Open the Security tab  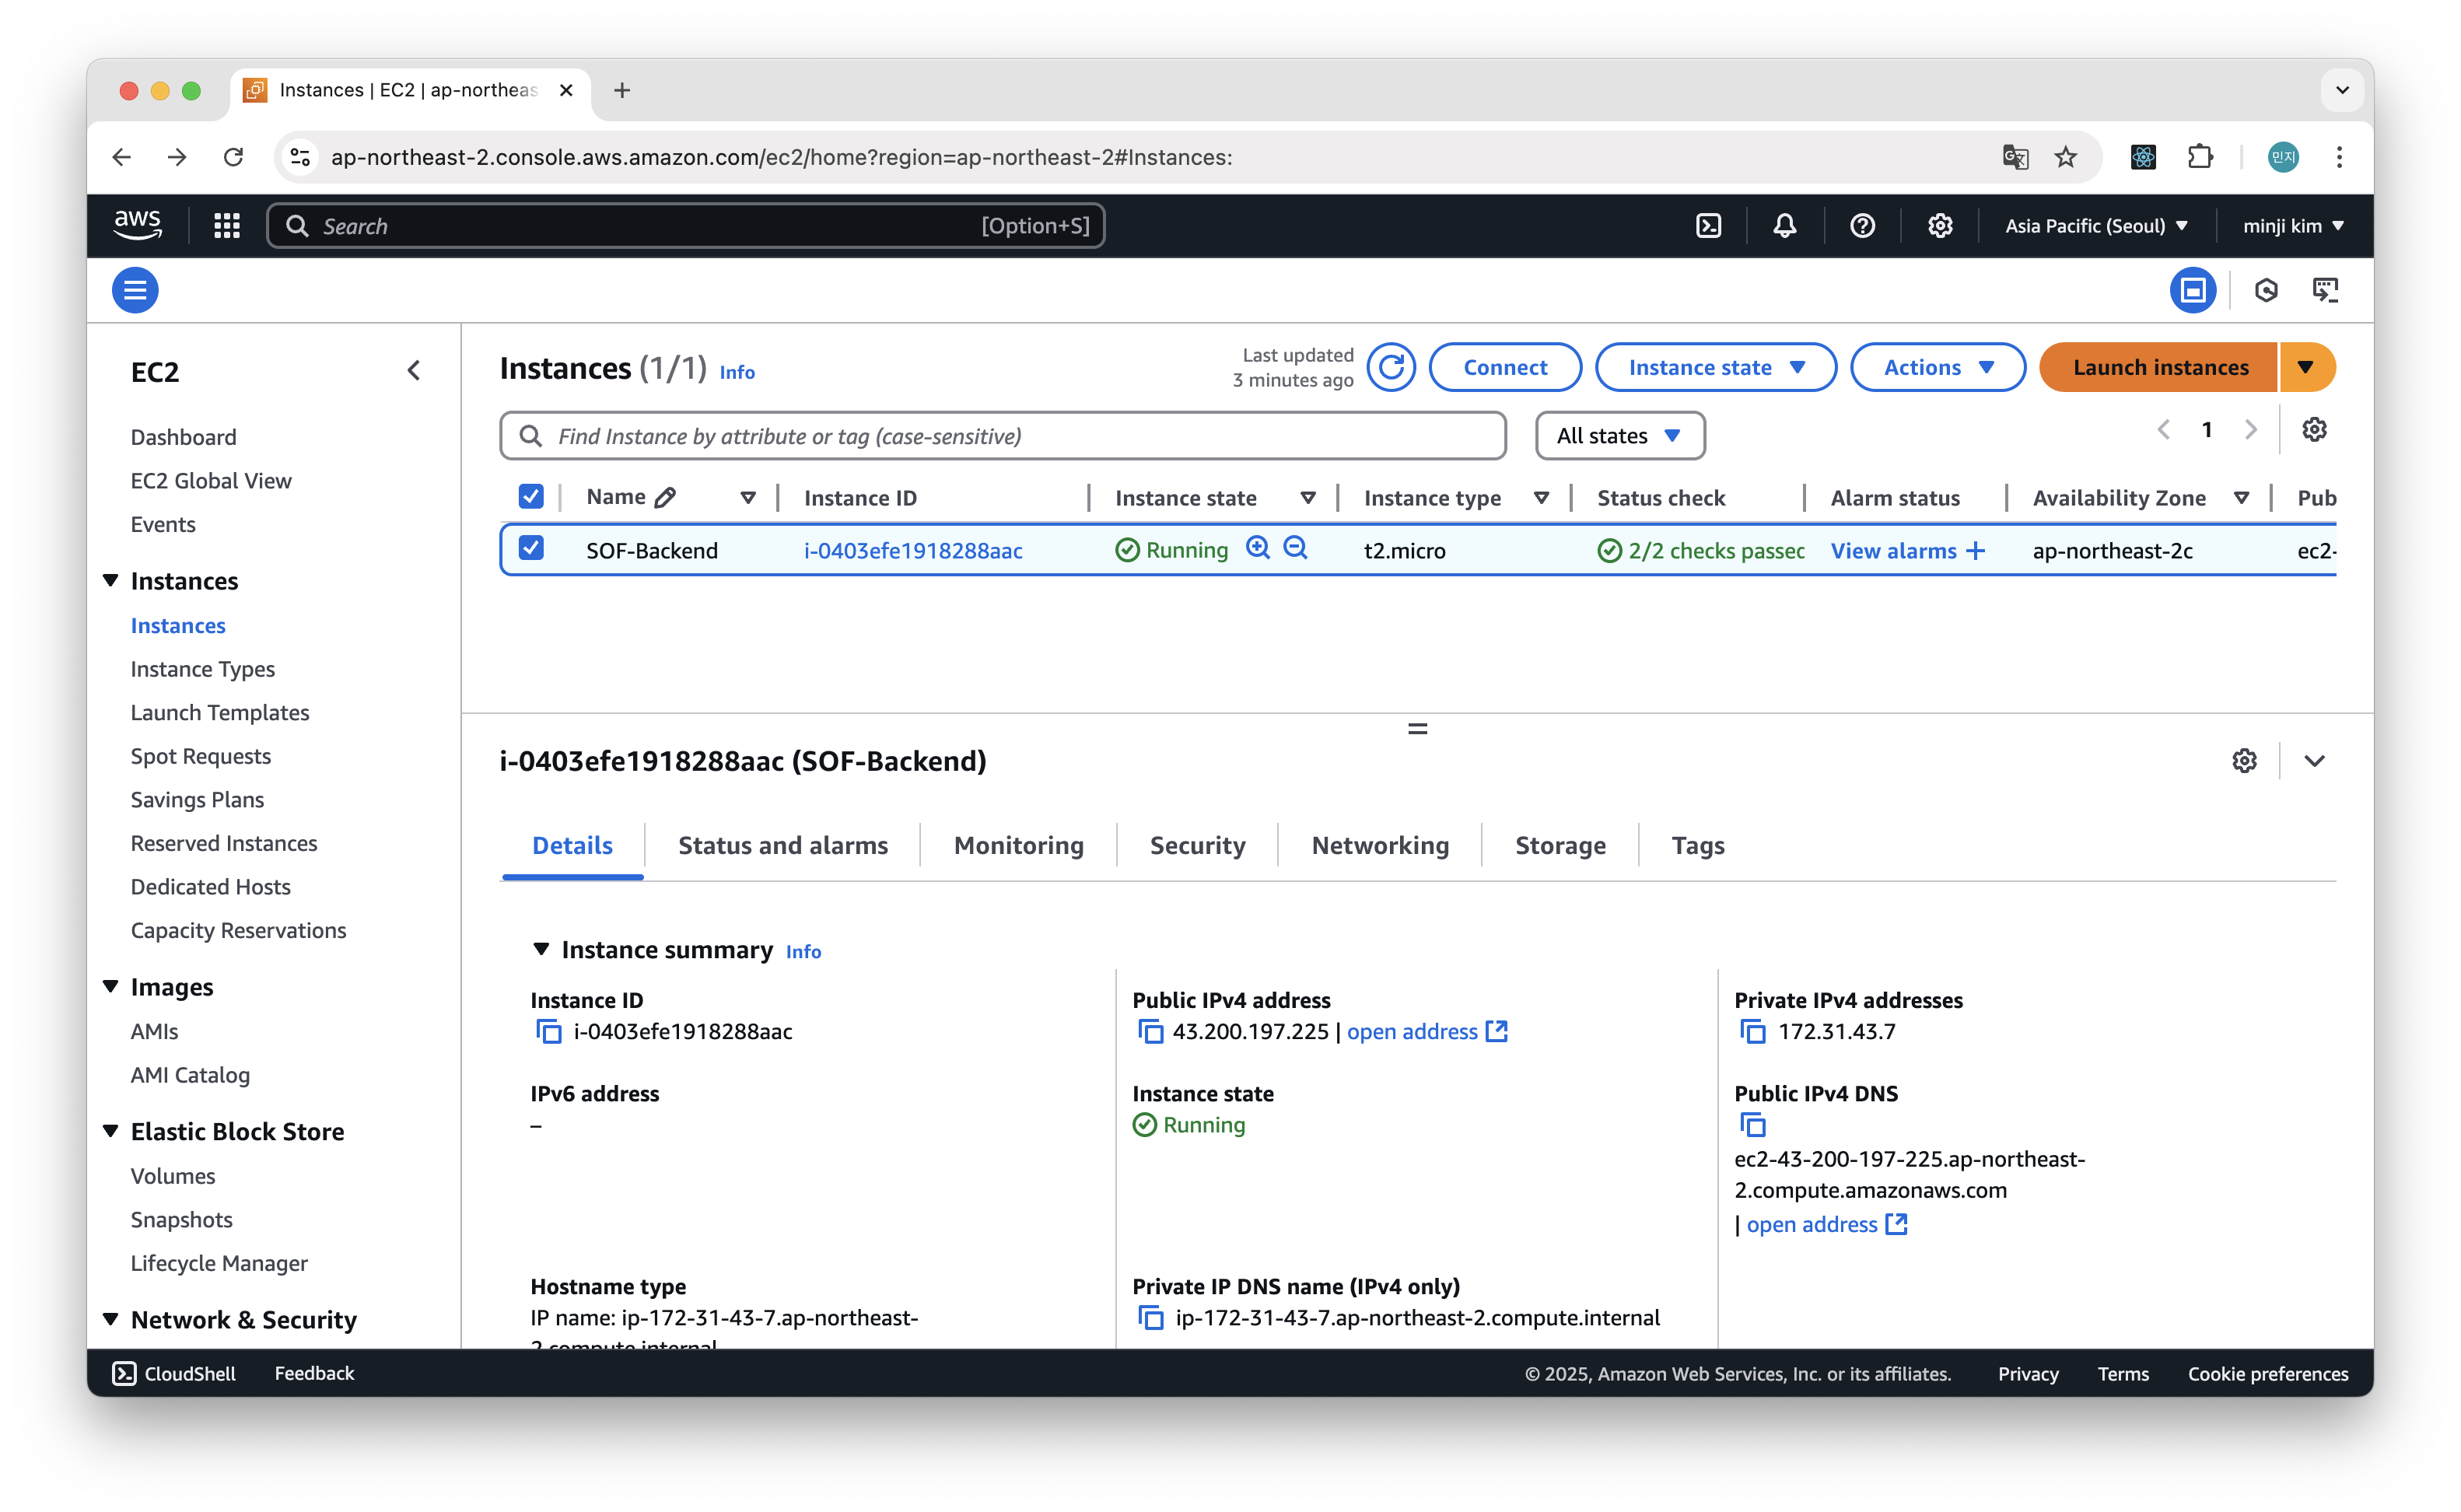1197,845
